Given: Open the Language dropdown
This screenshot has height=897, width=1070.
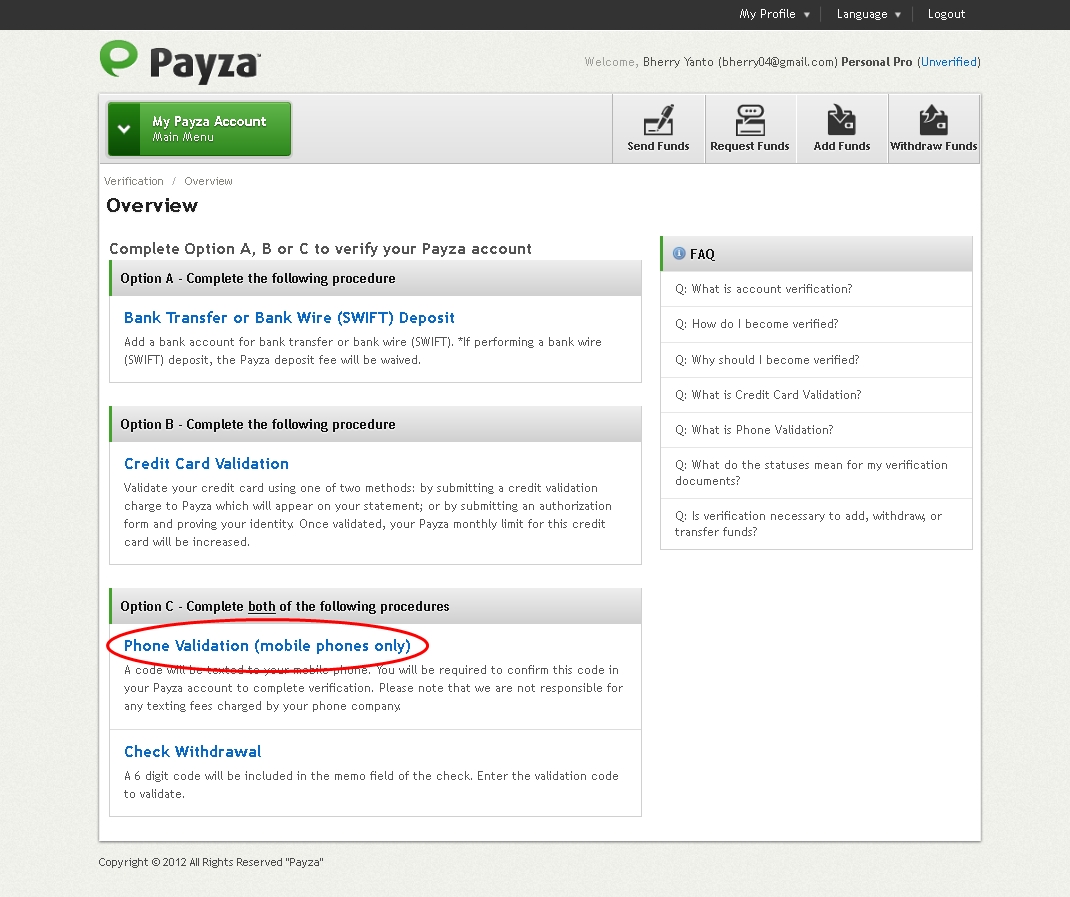Looking at the screenshot, I should tap(868, 14).
